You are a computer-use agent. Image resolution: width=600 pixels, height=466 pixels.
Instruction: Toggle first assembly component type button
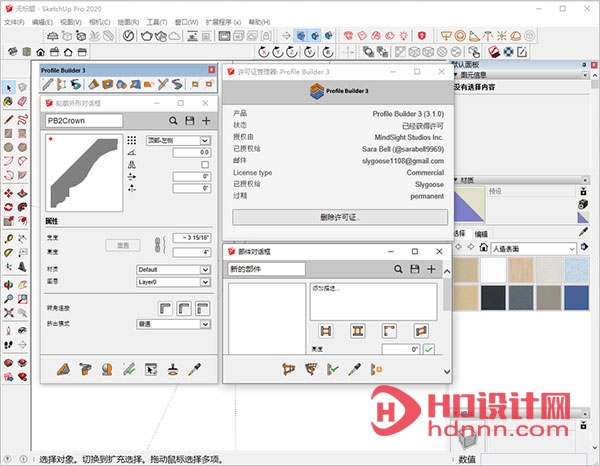point(326,331)
